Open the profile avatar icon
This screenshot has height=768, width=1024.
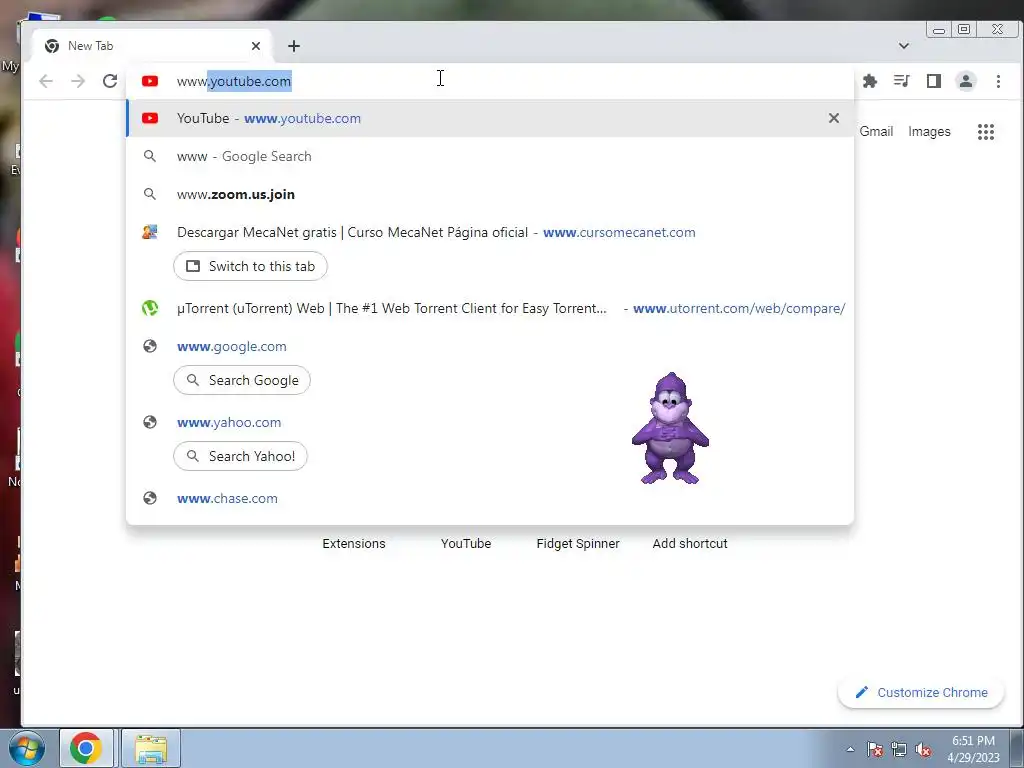pos(965,81)
